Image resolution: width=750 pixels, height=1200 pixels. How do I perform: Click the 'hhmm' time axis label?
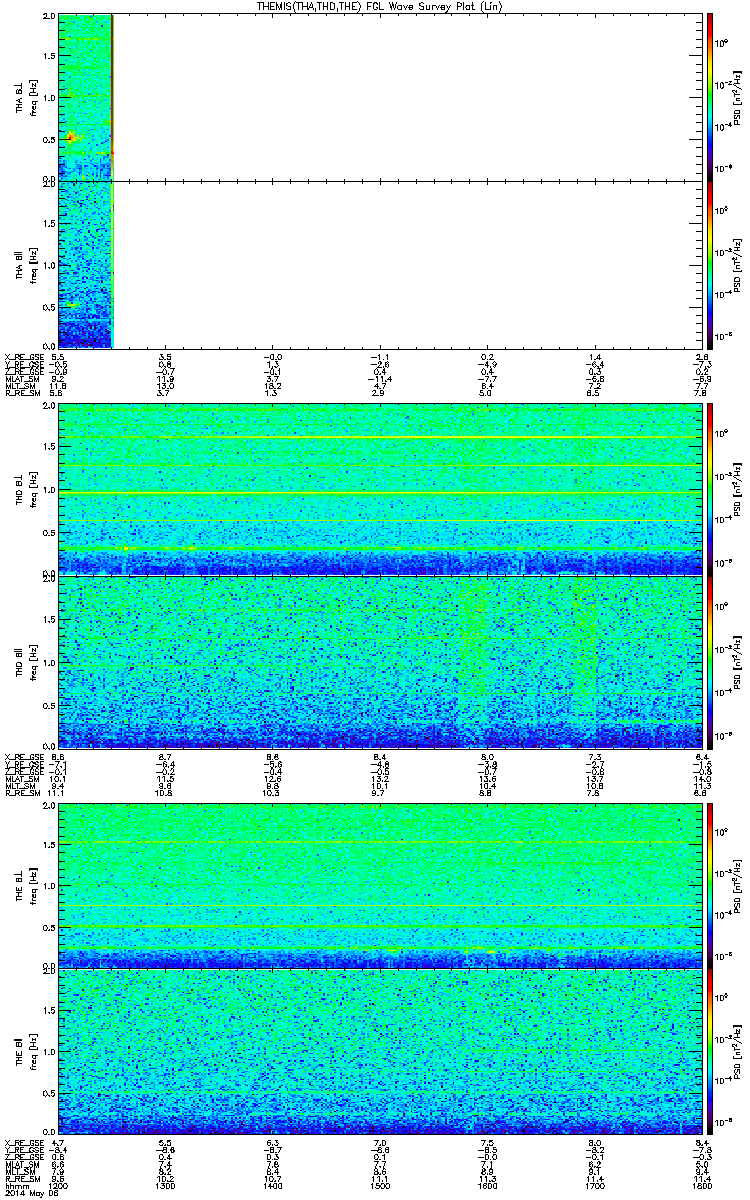coord(15,1186)
